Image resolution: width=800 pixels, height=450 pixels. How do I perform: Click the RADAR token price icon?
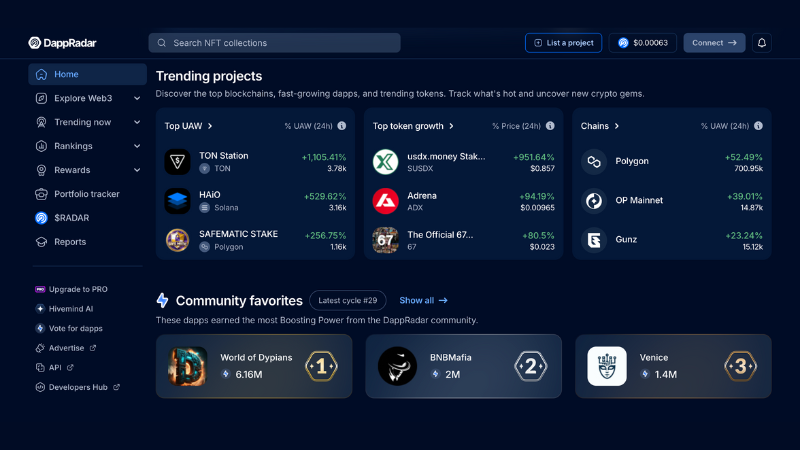[x=623, y=43]
